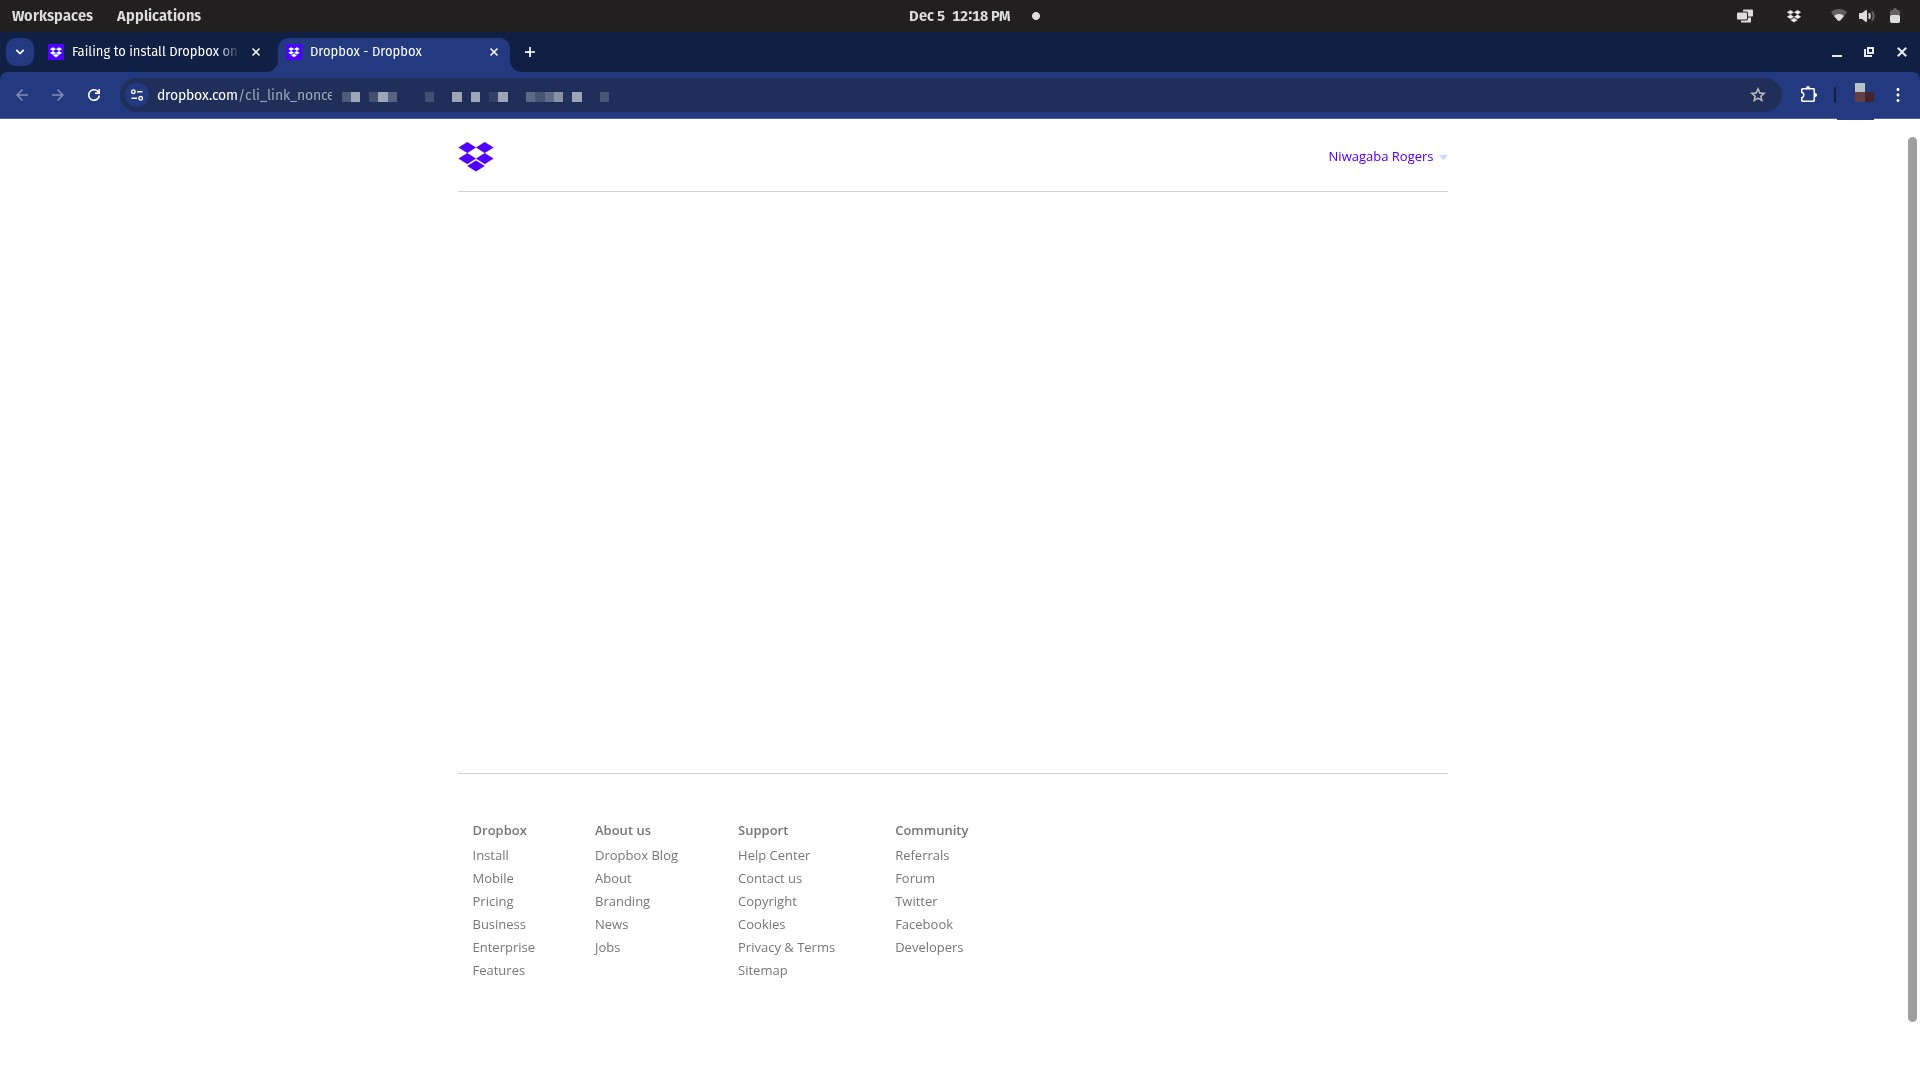View site information icon in address bar

[x=137, y=95]
